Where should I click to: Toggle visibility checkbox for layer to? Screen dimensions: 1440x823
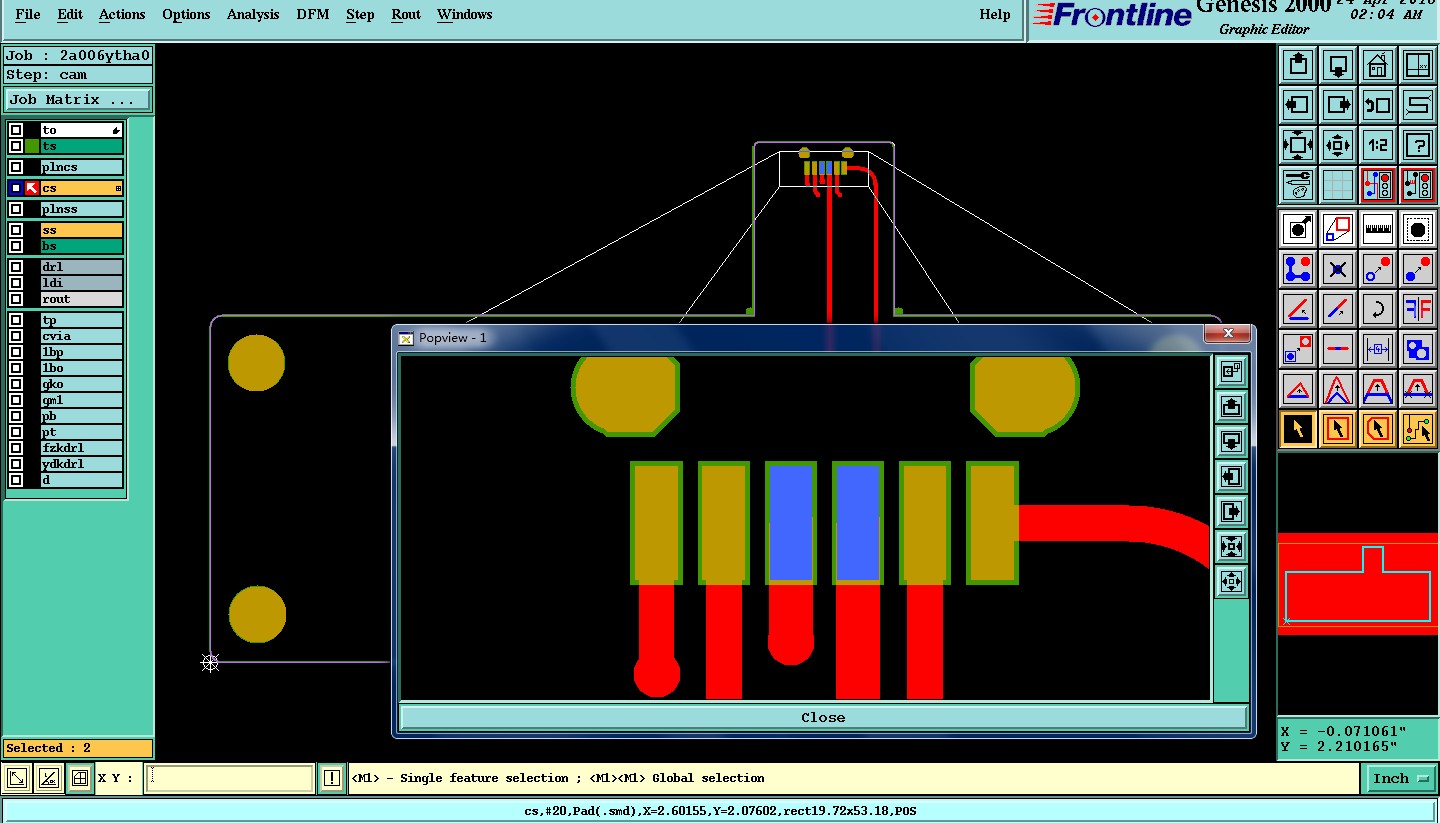coord(16,130)
